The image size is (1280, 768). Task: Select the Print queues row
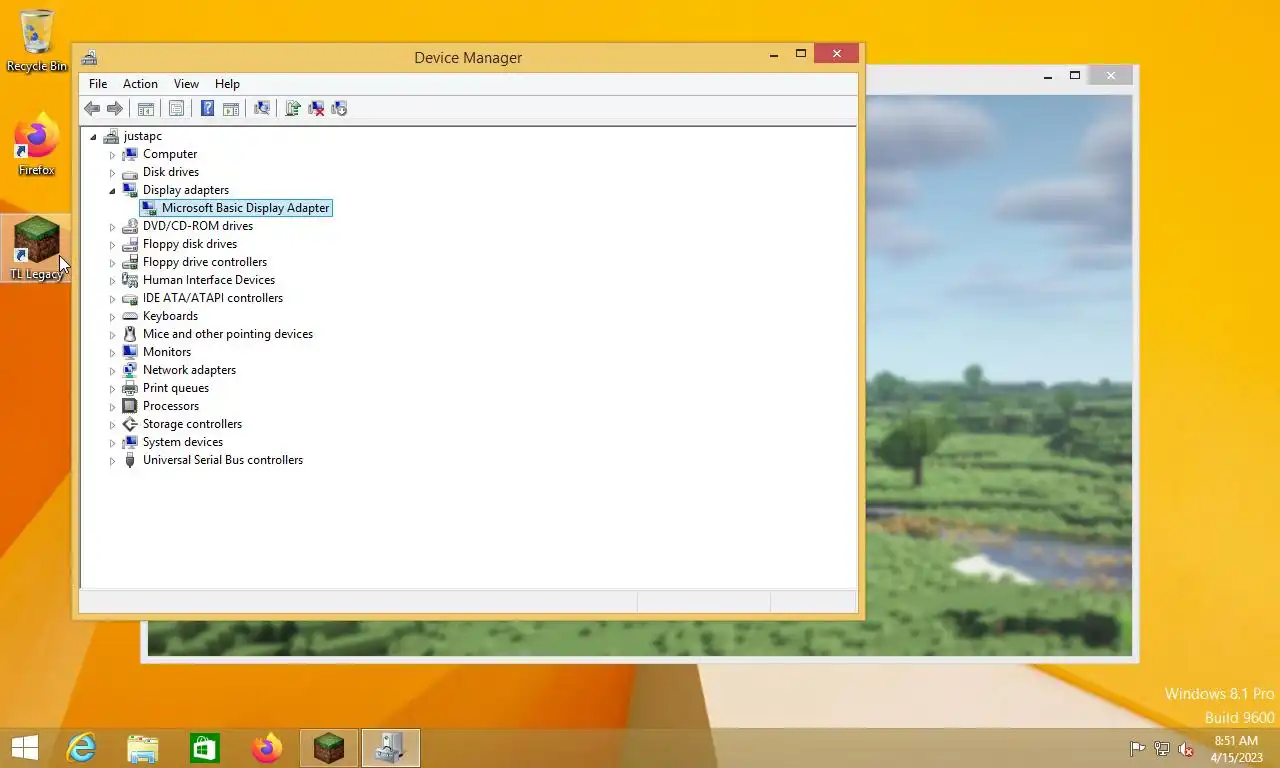(175, 388)
